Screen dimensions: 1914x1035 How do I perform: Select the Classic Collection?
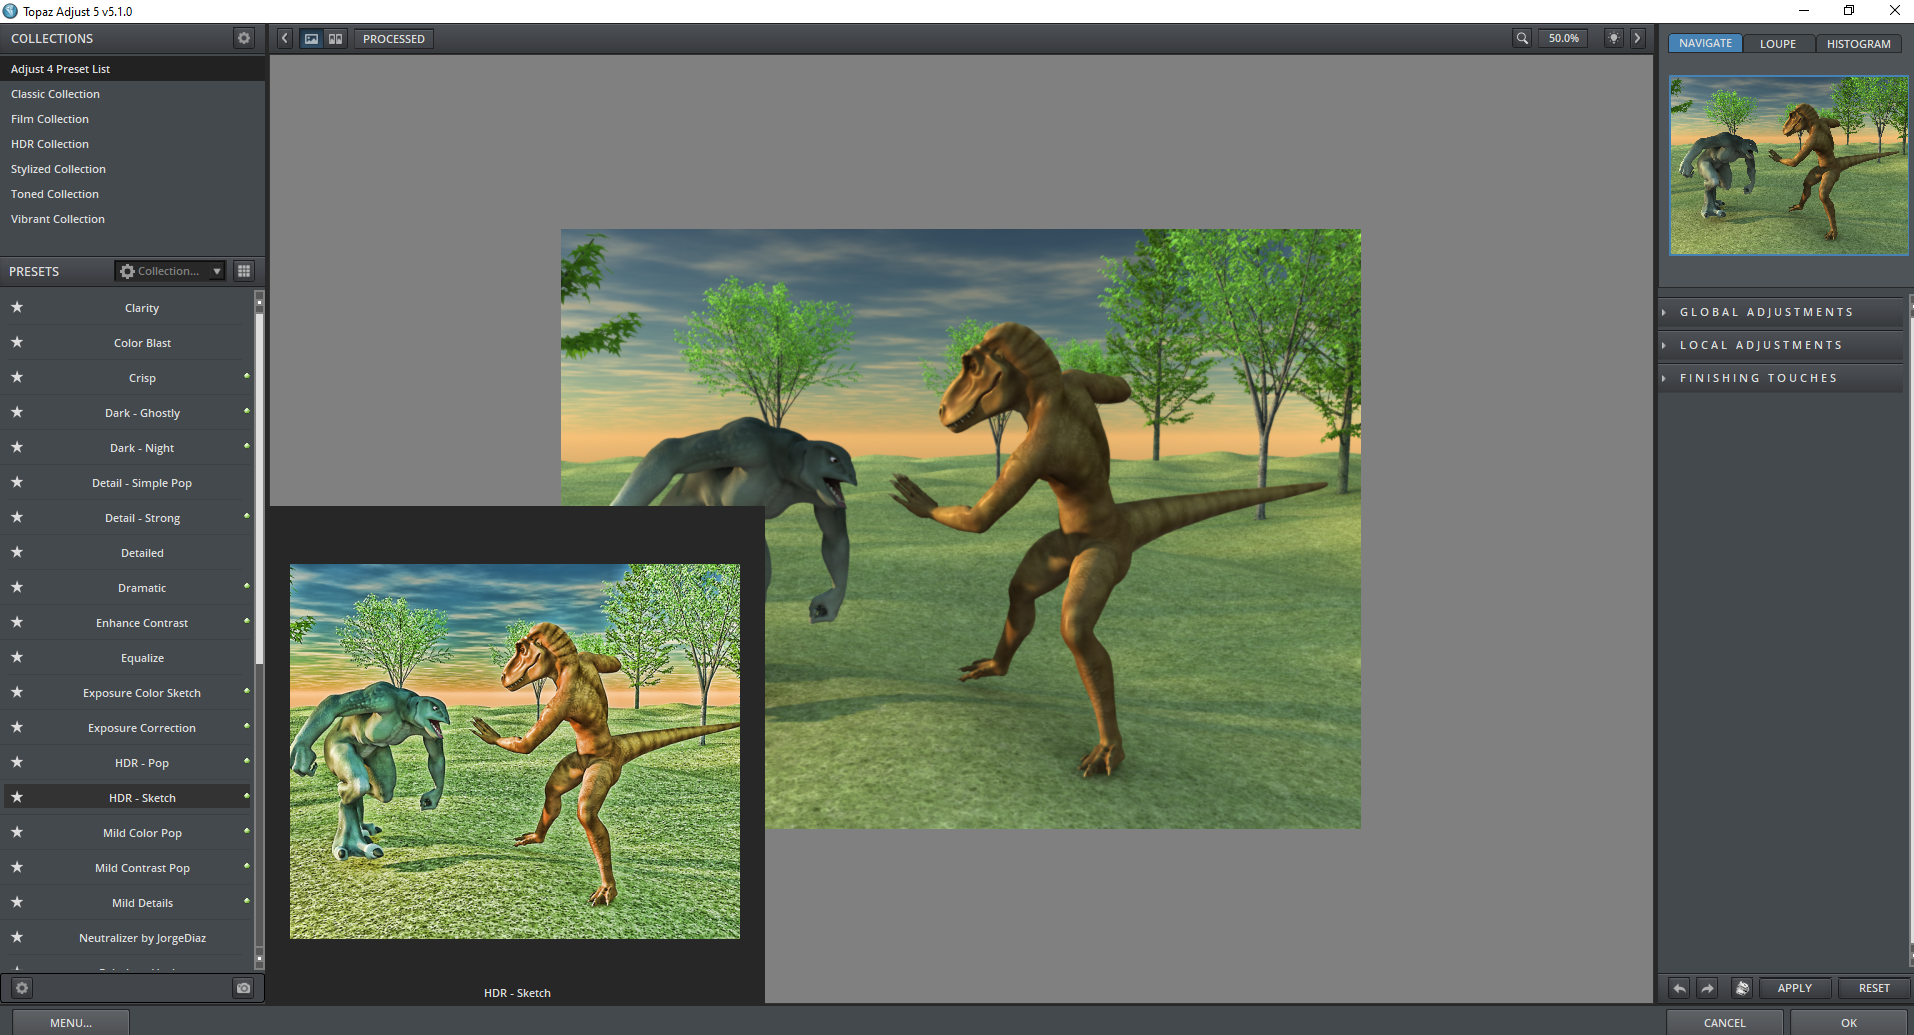point(132,94)
